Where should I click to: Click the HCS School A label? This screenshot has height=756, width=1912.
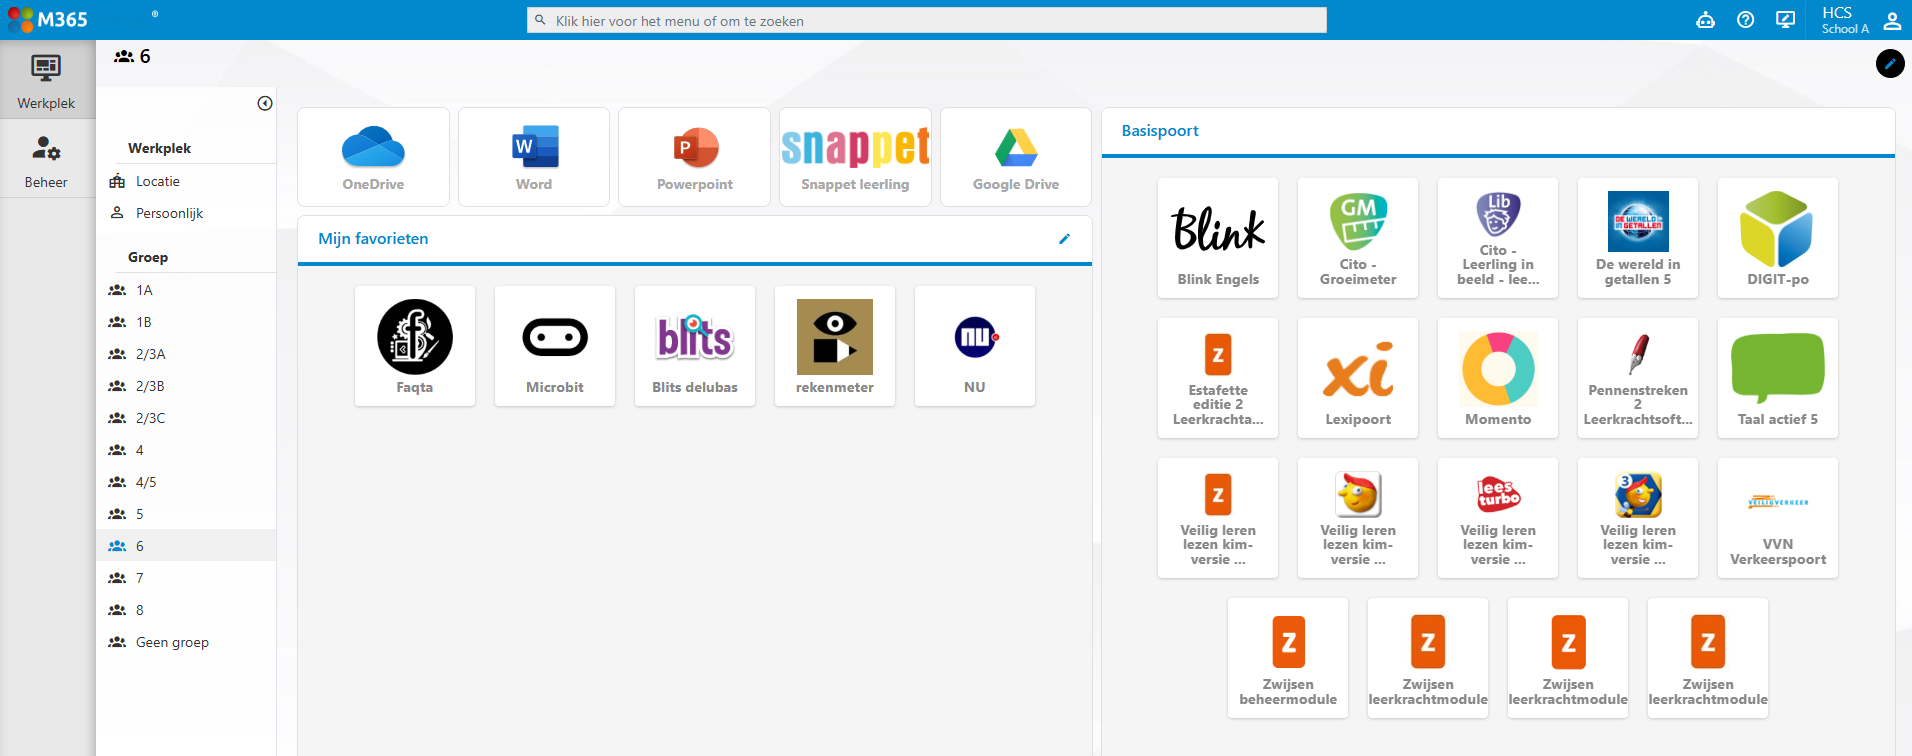[x=1845, y=20]
